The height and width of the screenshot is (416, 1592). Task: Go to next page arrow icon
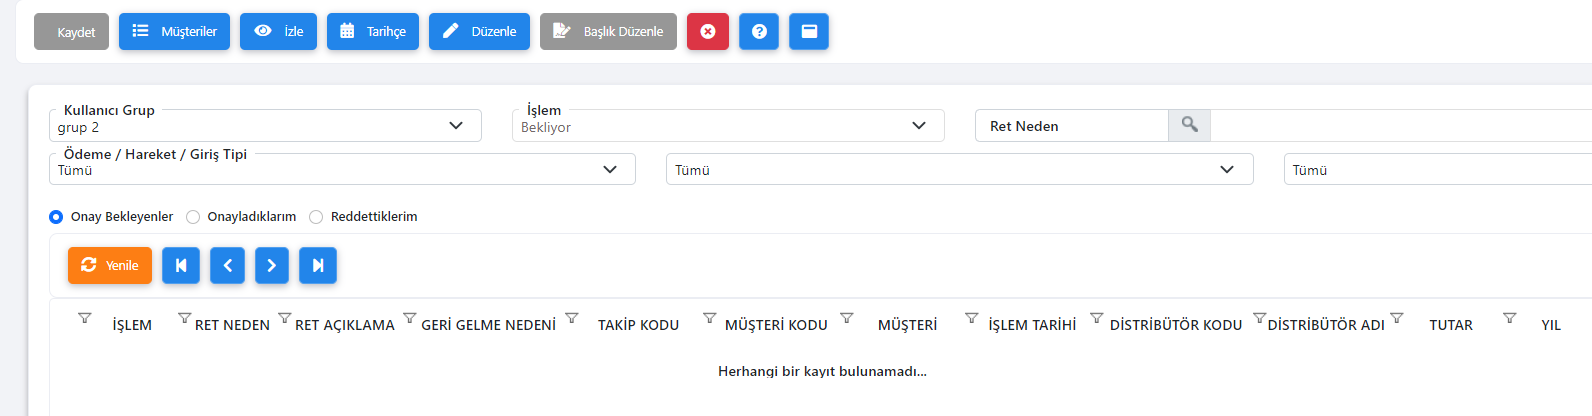(272, 265)
